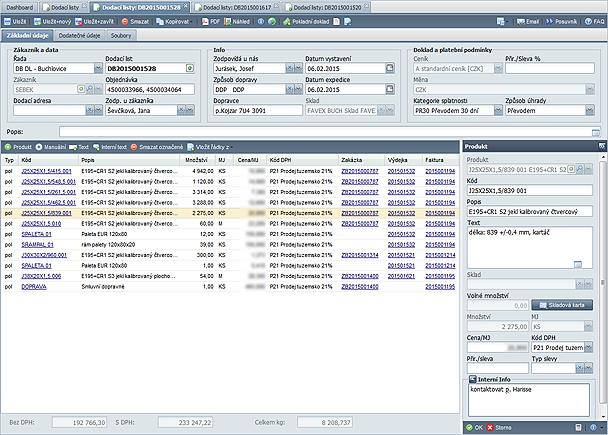This screenshot has width=608, height=435.
Task: Click into the Přir./Sleva % field
Action: point(549,69)
